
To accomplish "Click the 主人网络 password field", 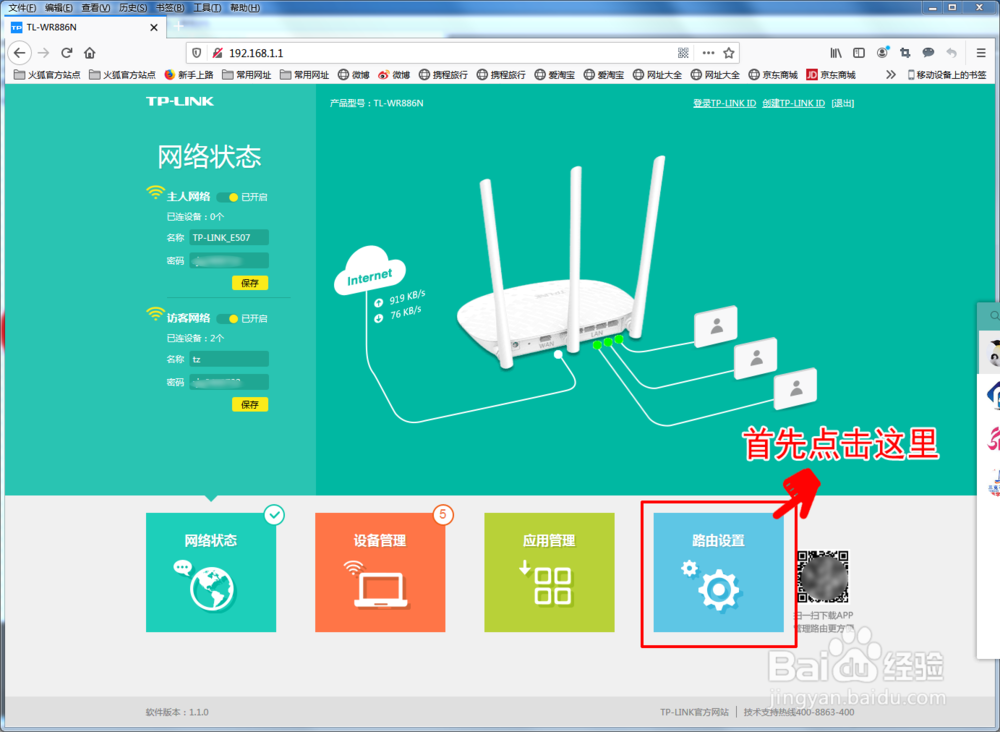I will 229,260.
